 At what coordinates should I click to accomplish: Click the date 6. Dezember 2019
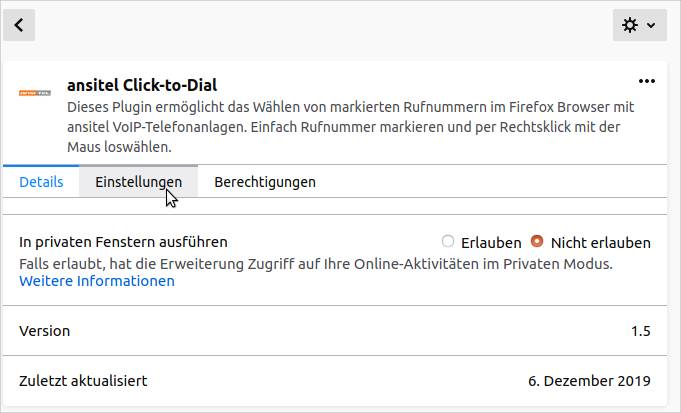point(589,381)
